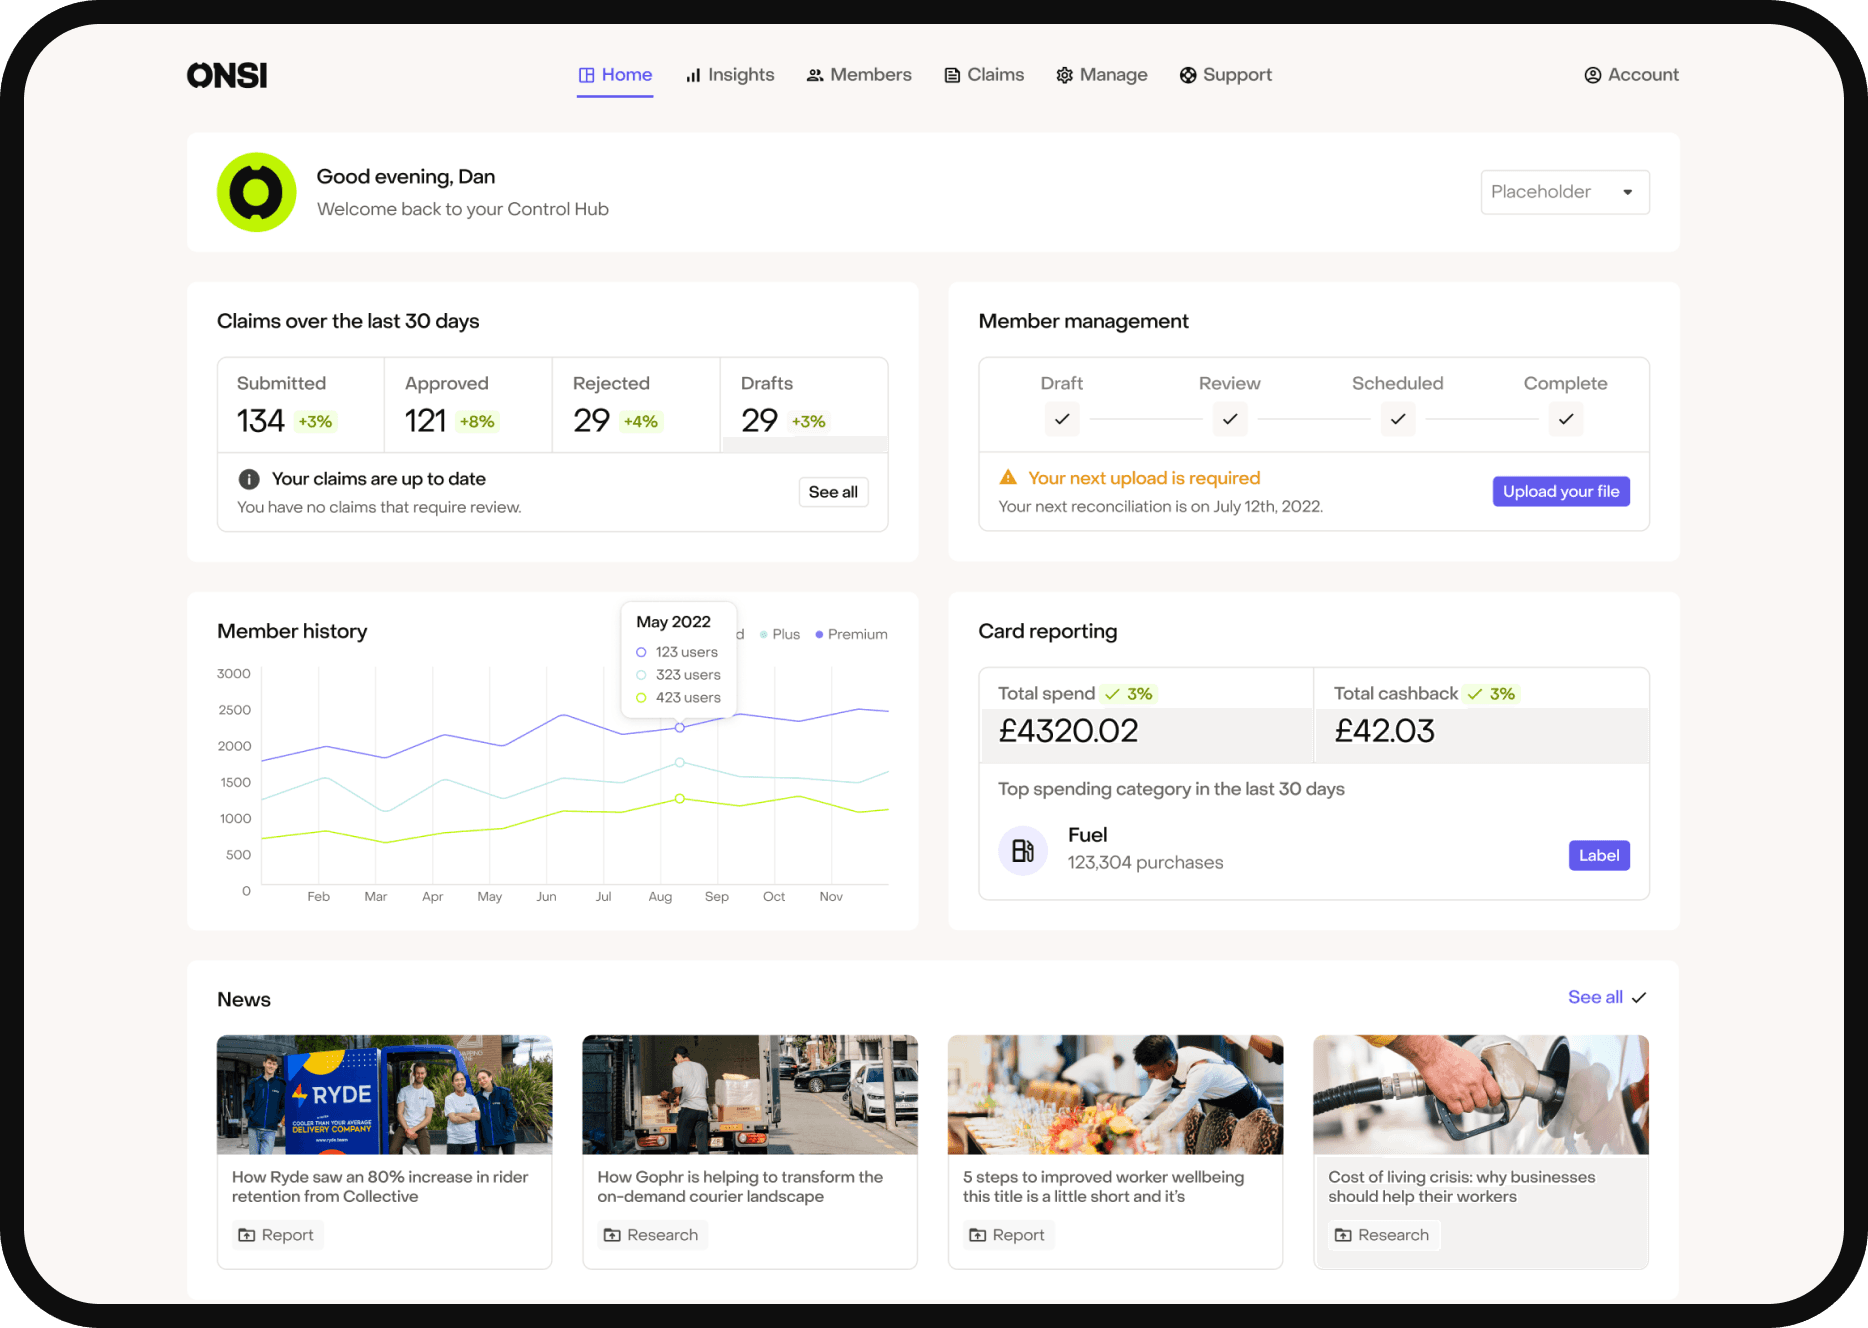The height and width of the screenshot is (1328, 1868).
Task: Click the Ryde van article thumbnail
Action: coord(385,1095)
